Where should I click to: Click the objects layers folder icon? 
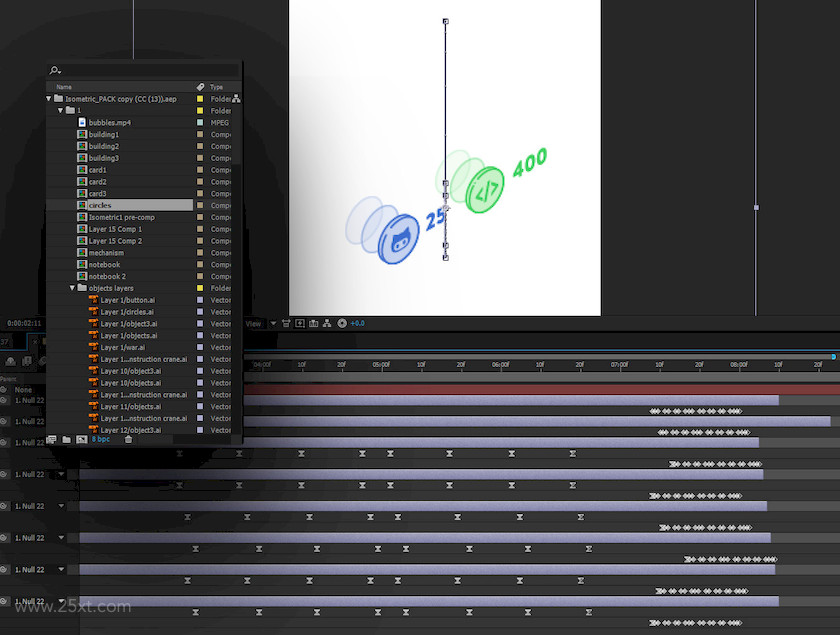[x=82, y=288]
